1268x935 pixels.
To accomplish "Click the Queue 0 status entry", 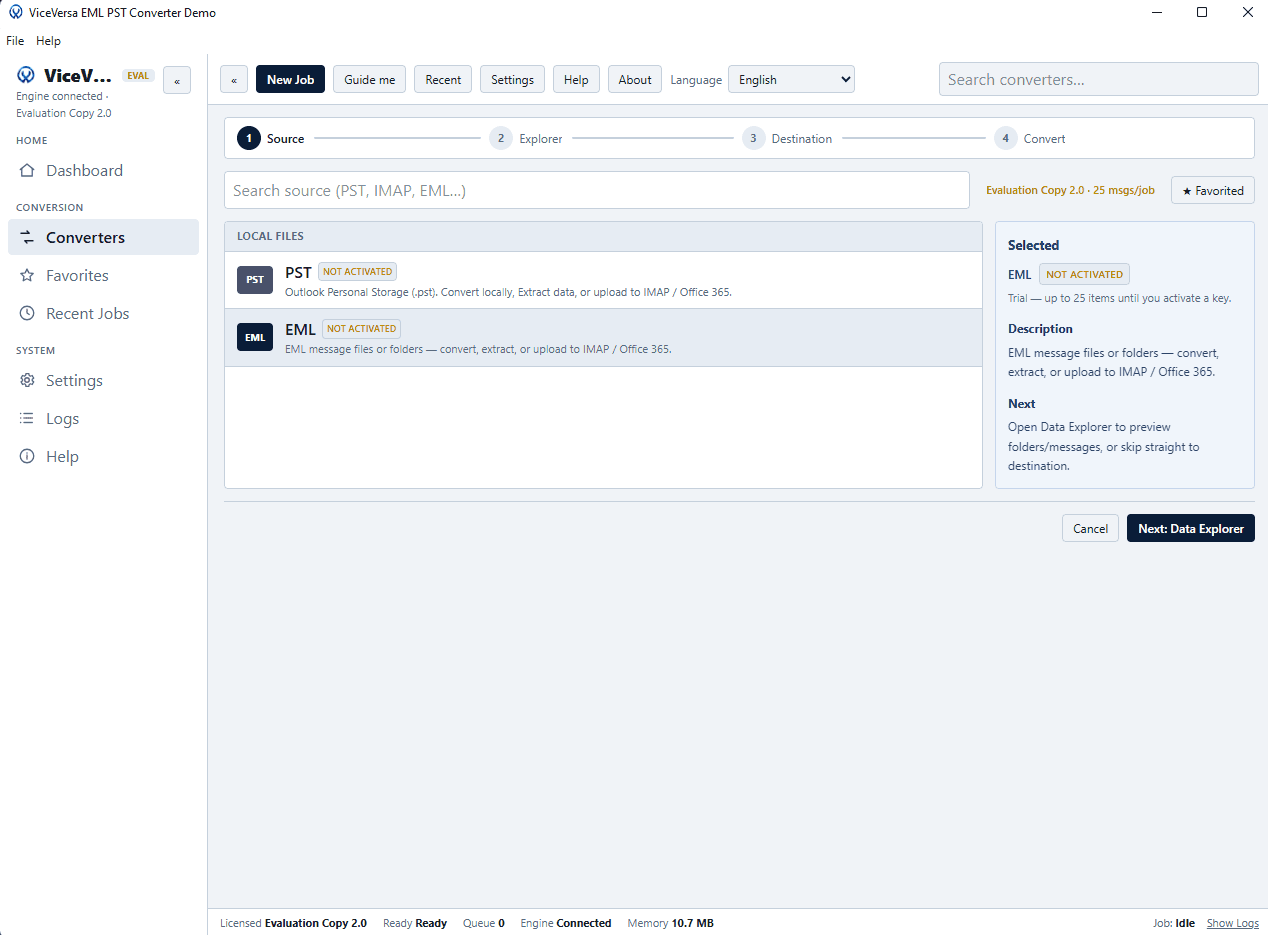I will 484,924.
